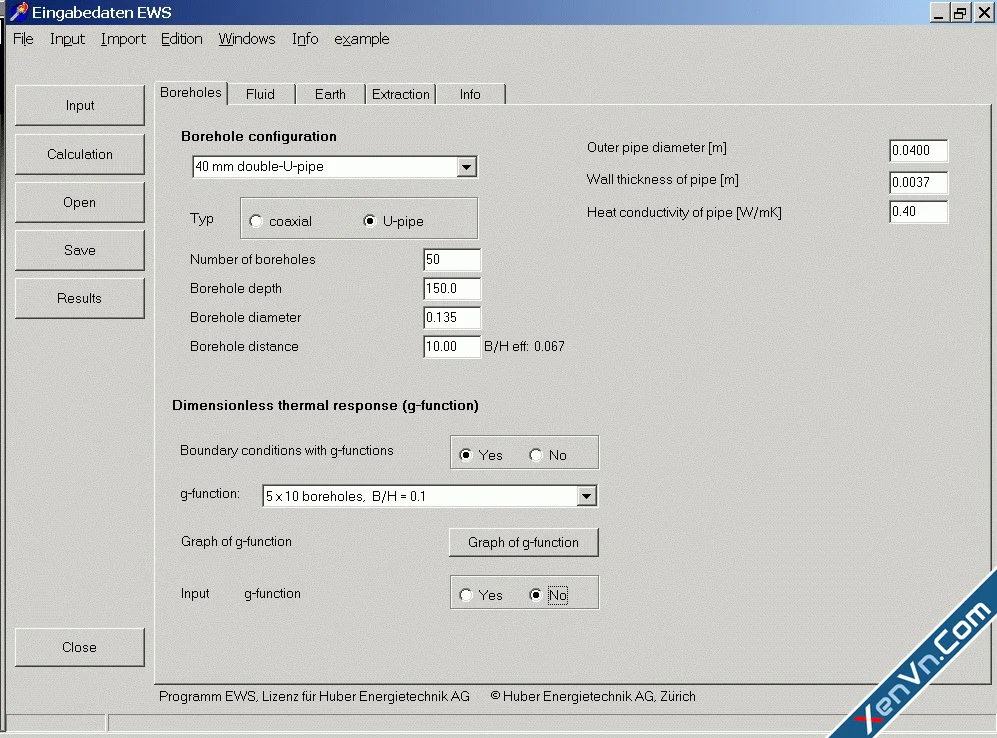
Task: Click the Typ label
Action: pyautogui.click(x=202, y=219)
